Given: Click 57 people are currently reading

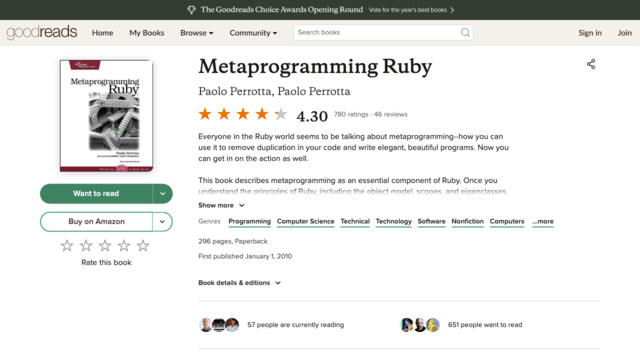Looking at the screenshot, I should (x=296, y=325).
